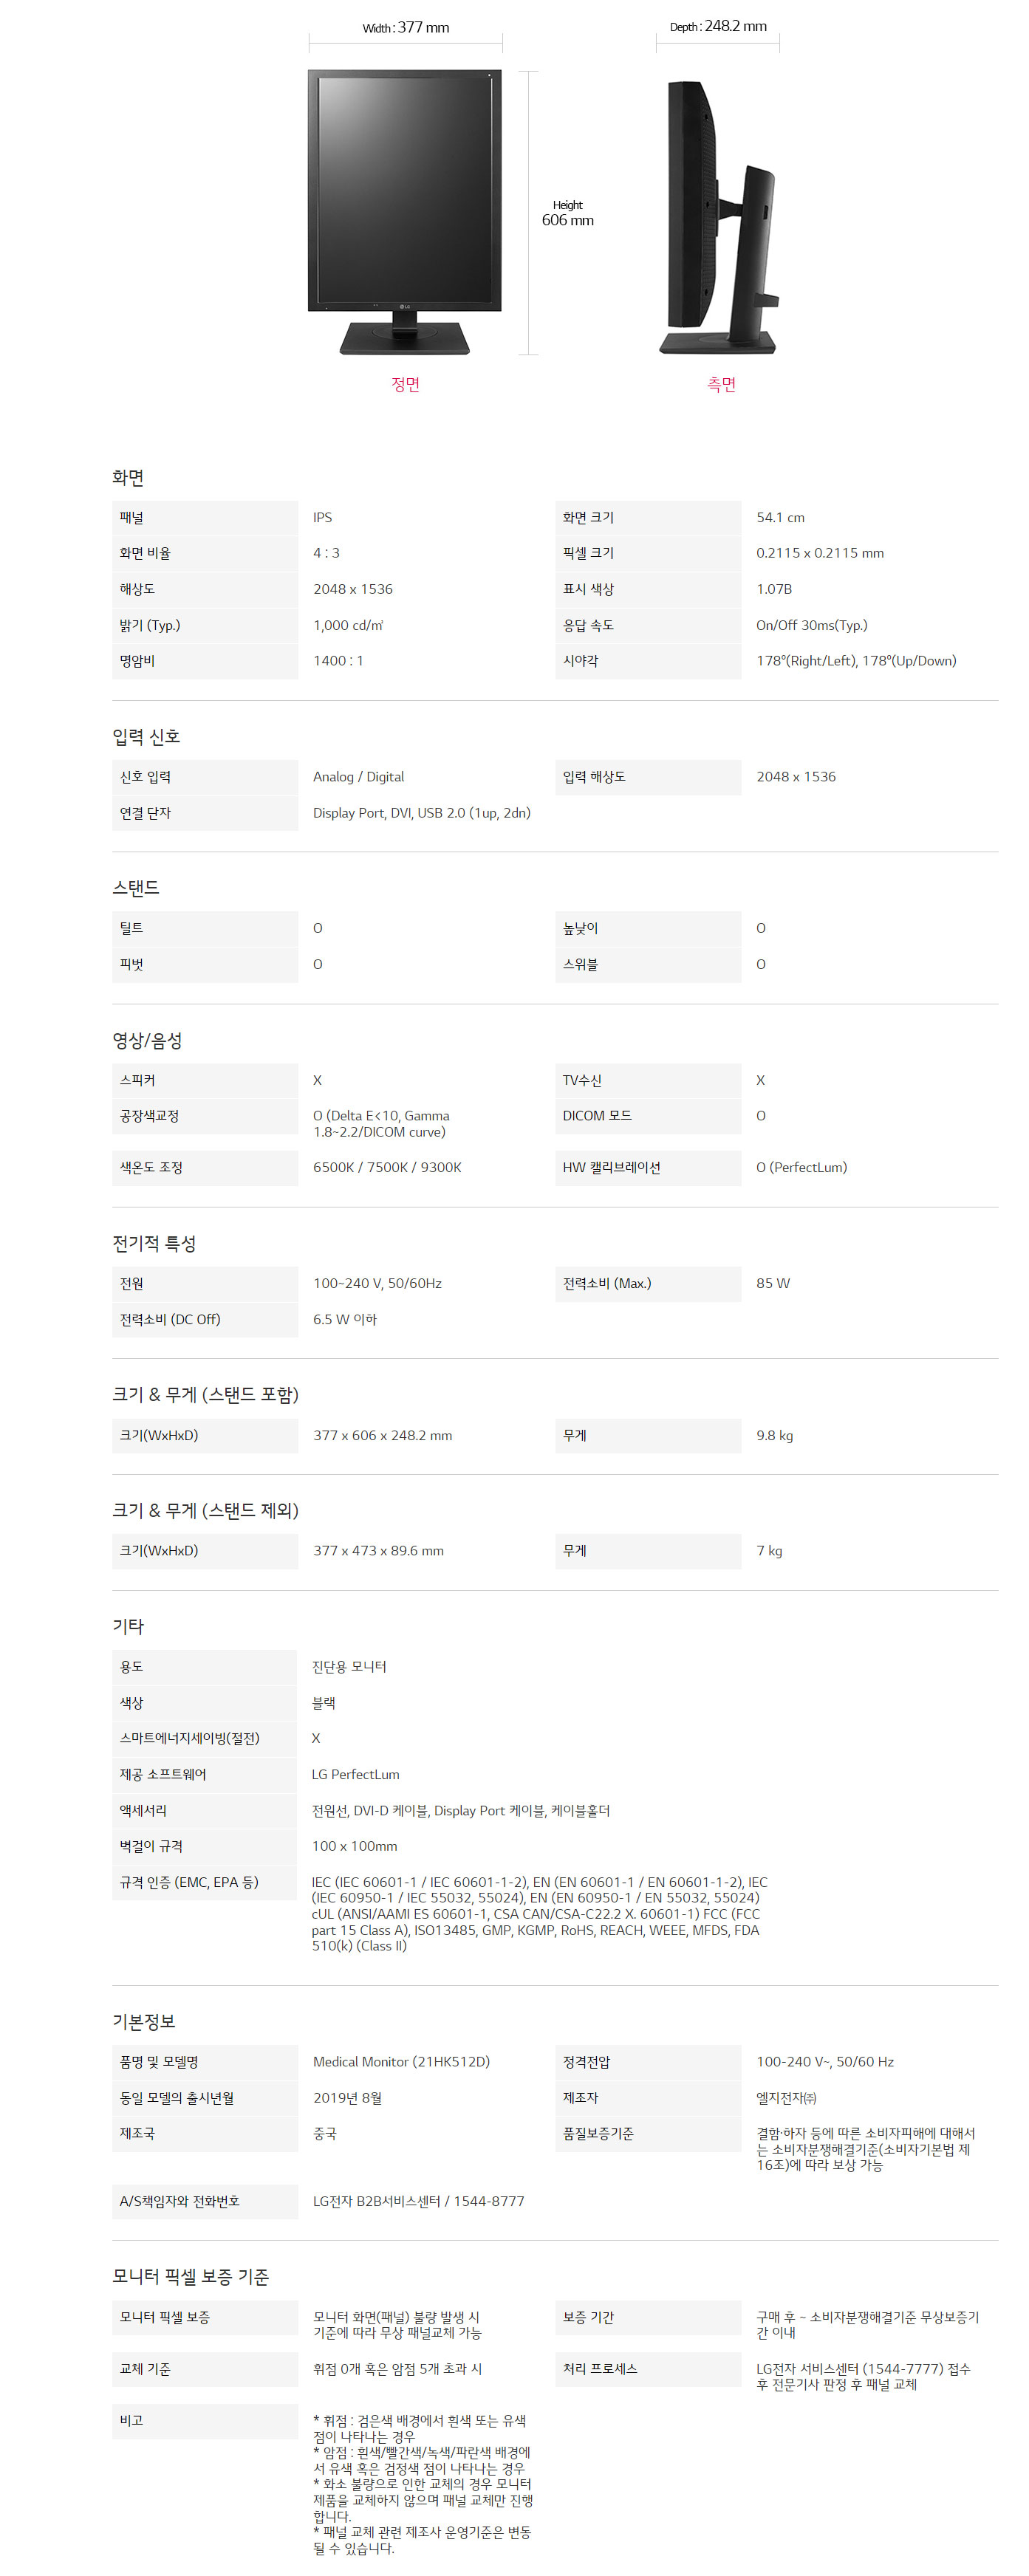Select the 입력 신호 section heading
Screen dimensions: 1029x2576
click(146, 736)
